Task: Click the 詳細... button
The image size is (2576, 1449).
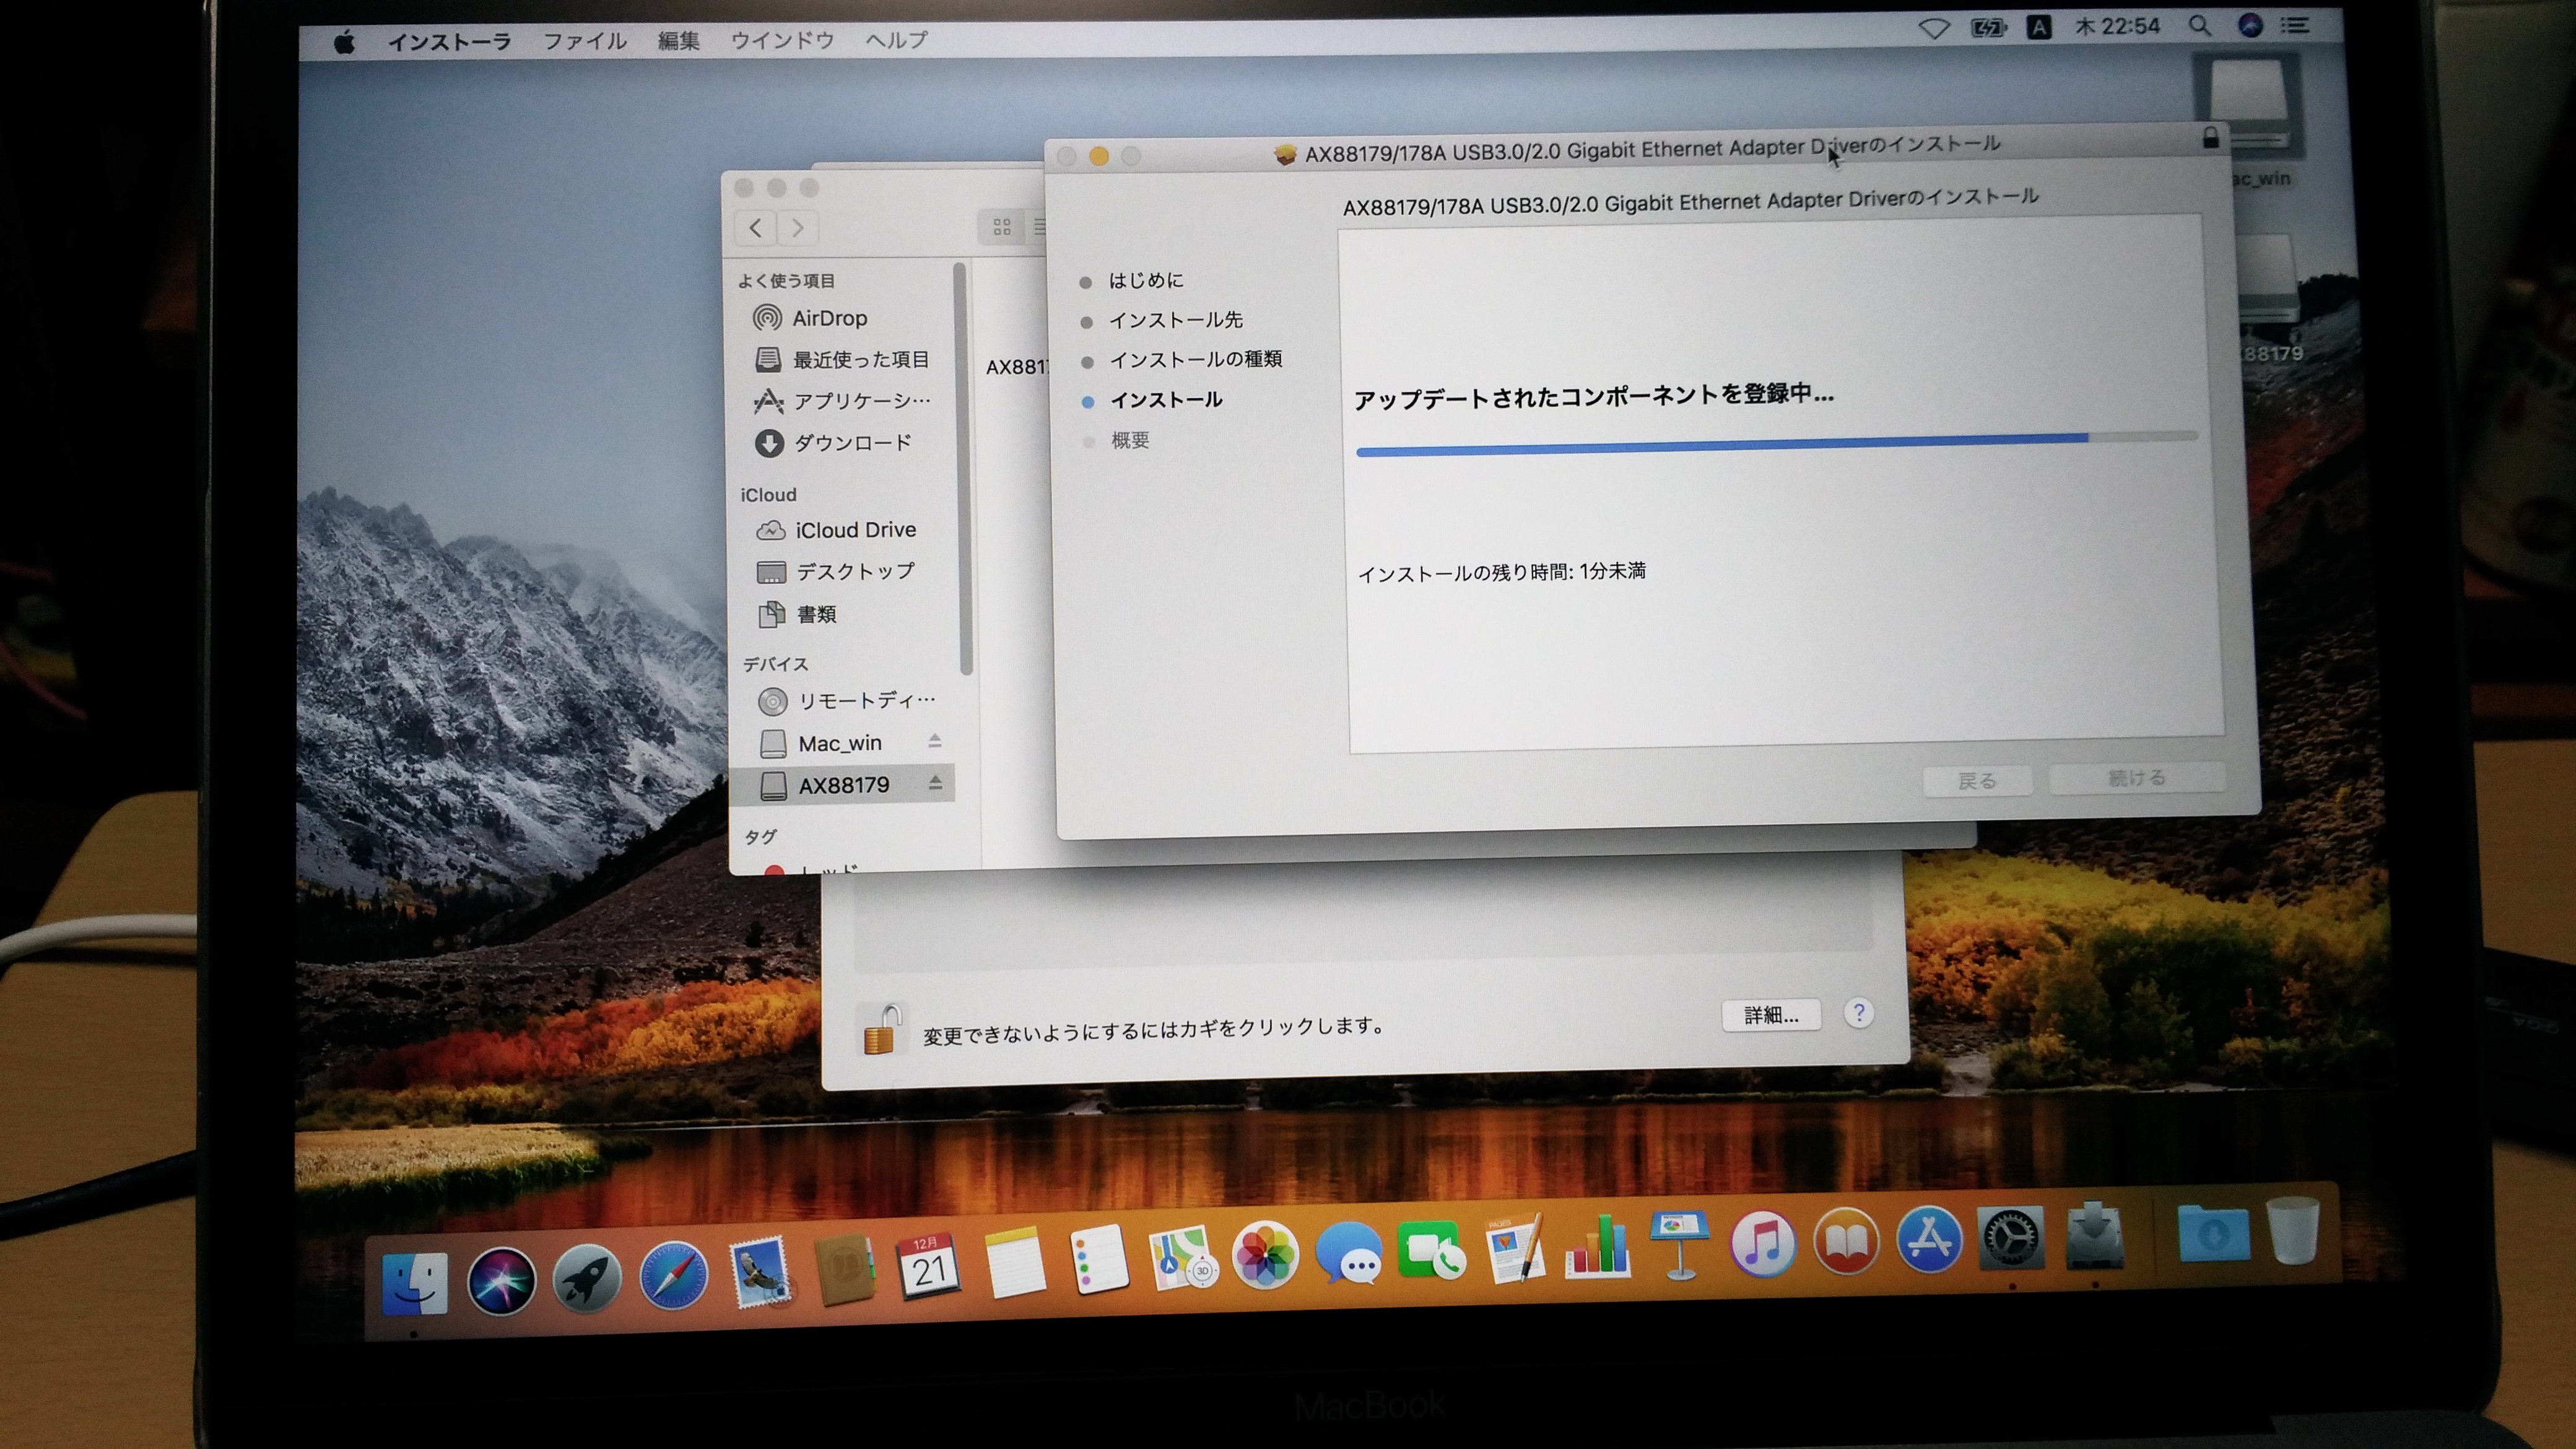Action: coord(1770,1015)
